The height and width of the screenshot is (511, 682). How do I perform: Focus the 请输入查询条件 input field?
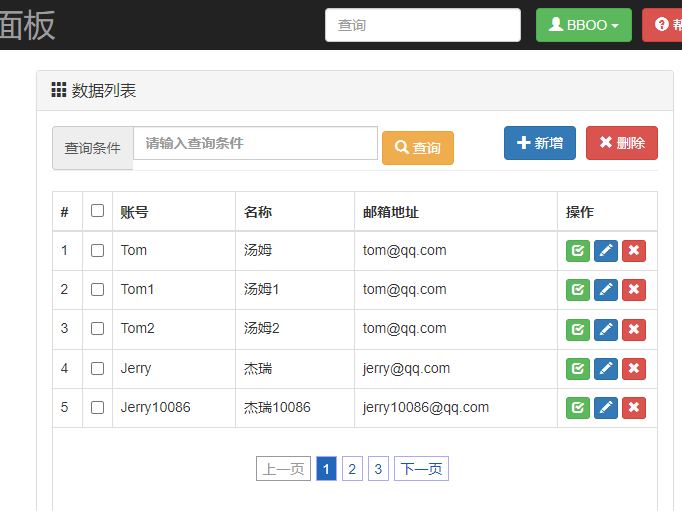(x=255, y=143)
